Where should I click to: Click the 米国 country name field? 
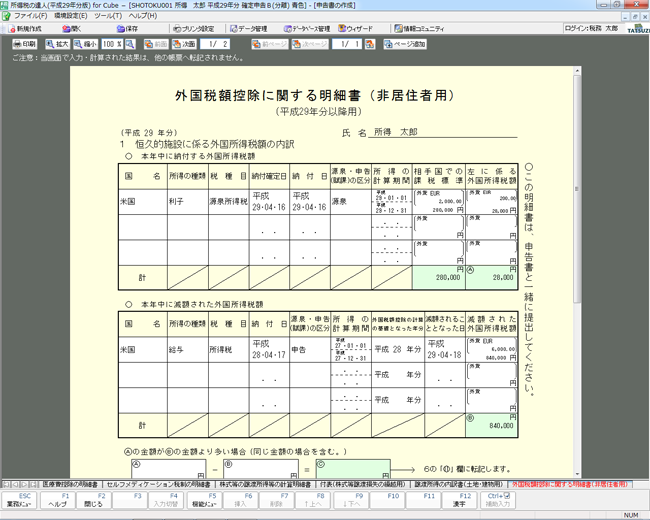(x=129, y=200)
